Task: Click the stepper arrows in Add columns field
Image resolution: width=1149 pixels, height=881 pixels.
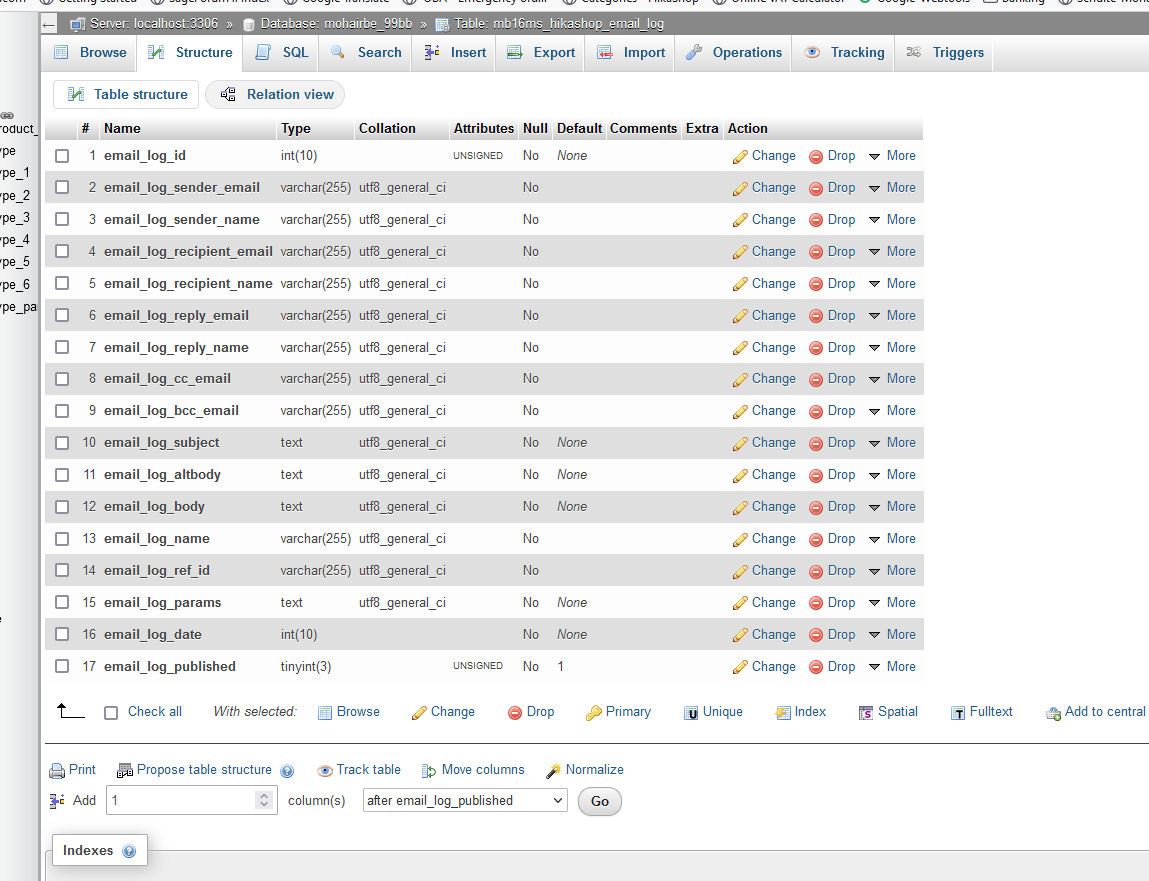Action: 264,800
